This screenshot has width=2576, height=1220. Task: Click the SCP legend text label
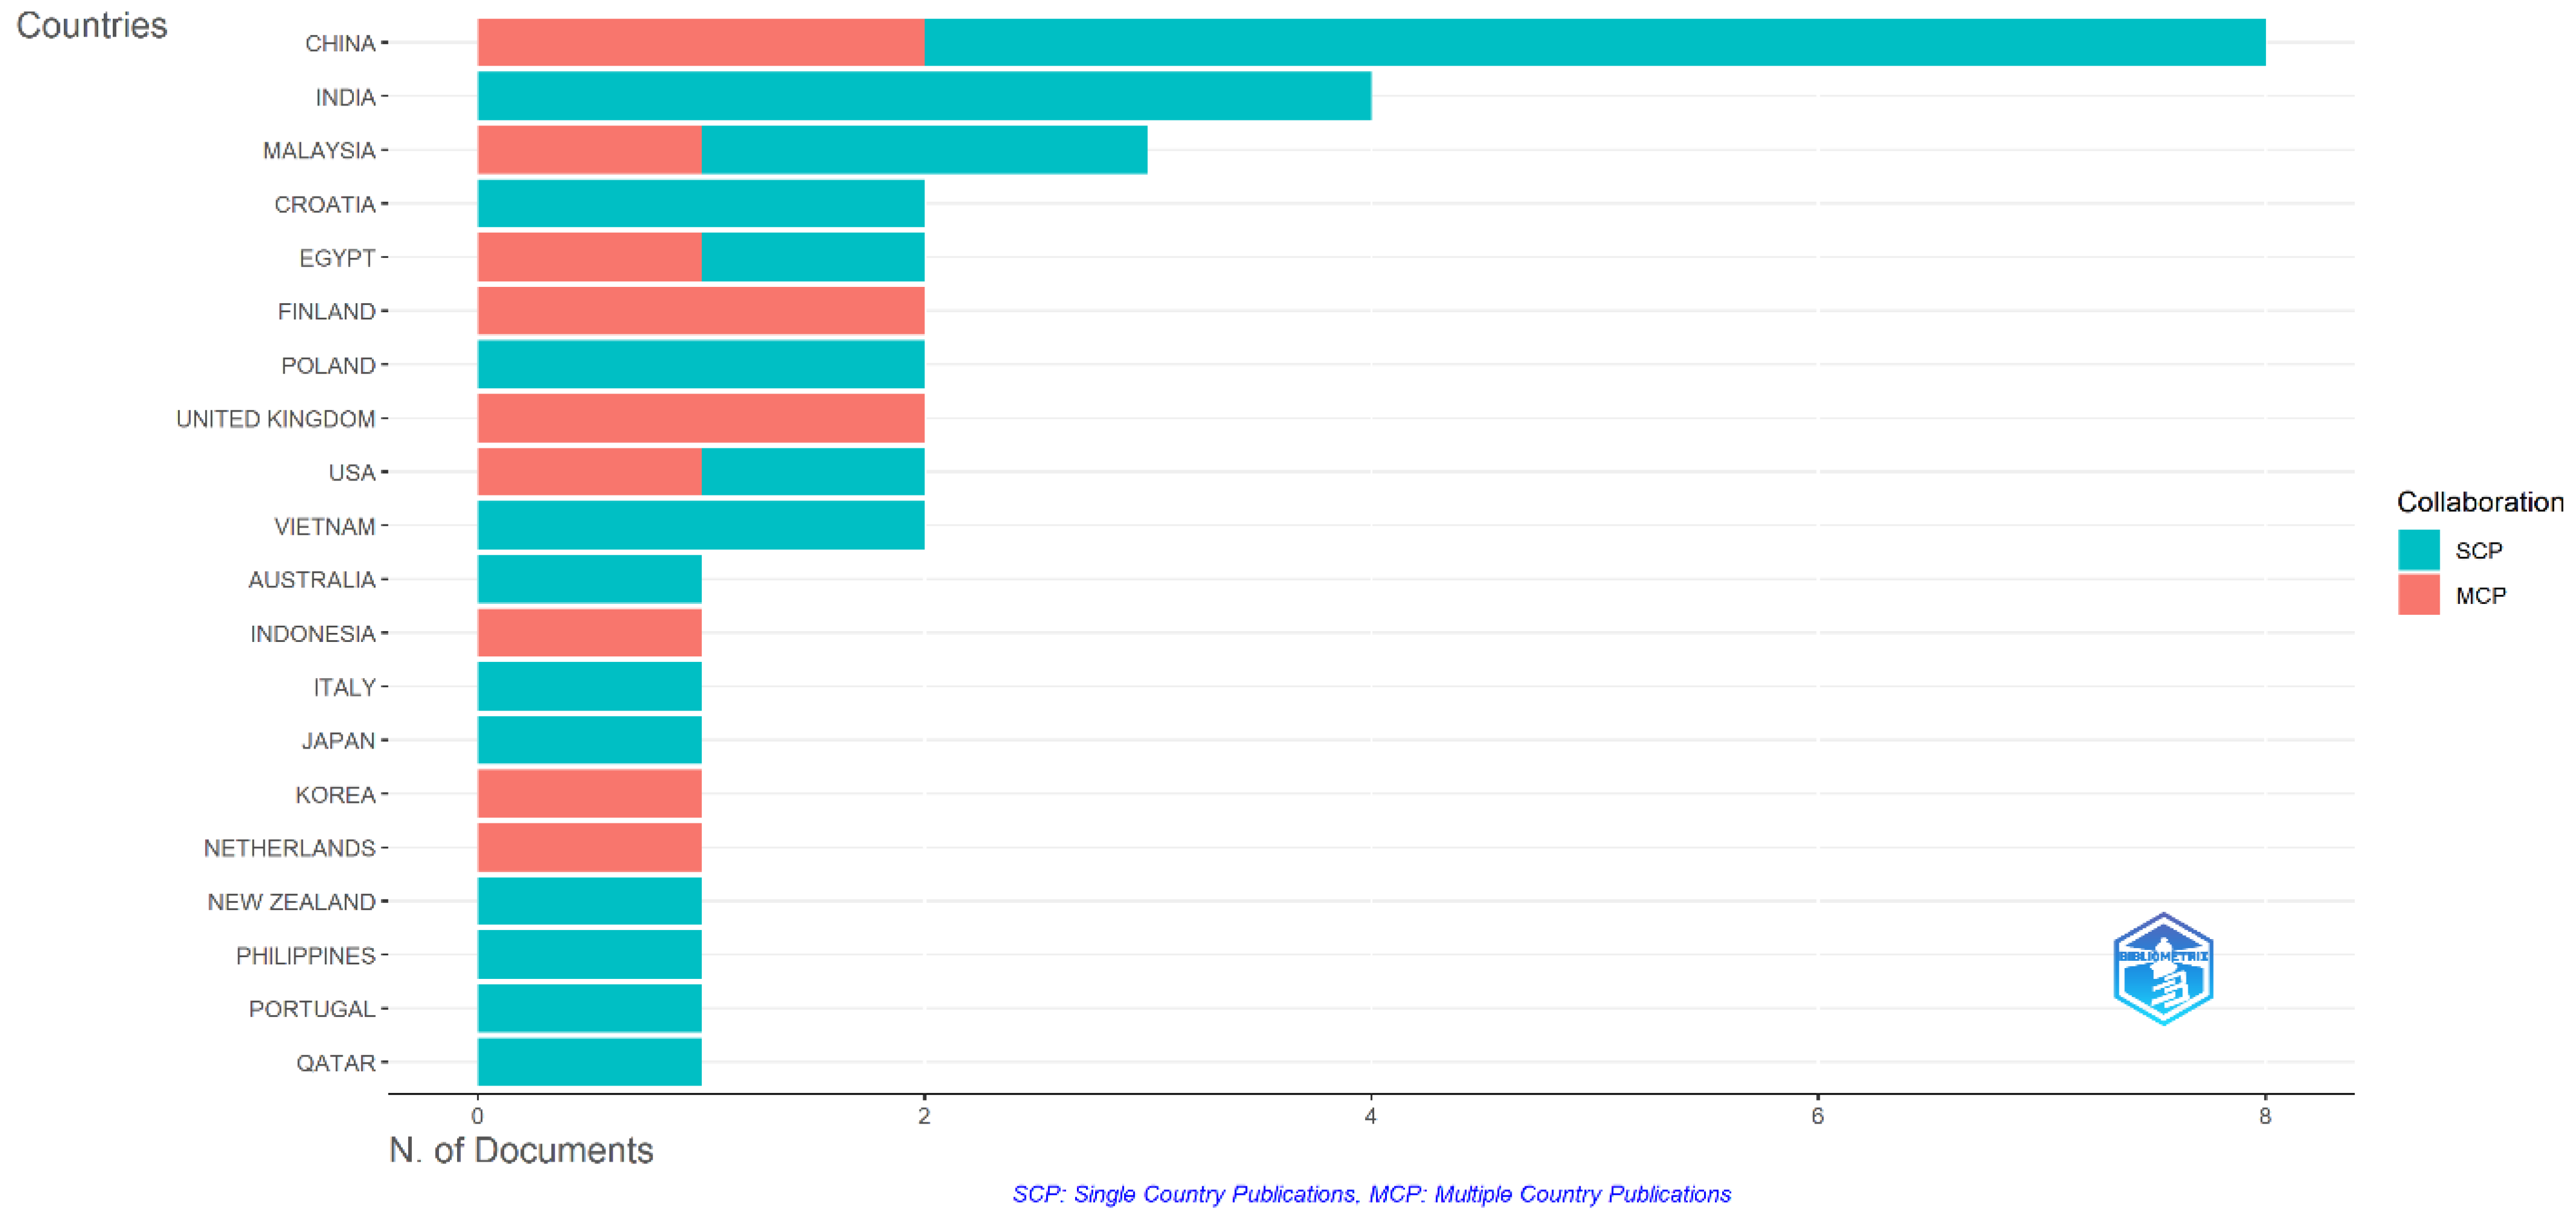pos(2478,551)
